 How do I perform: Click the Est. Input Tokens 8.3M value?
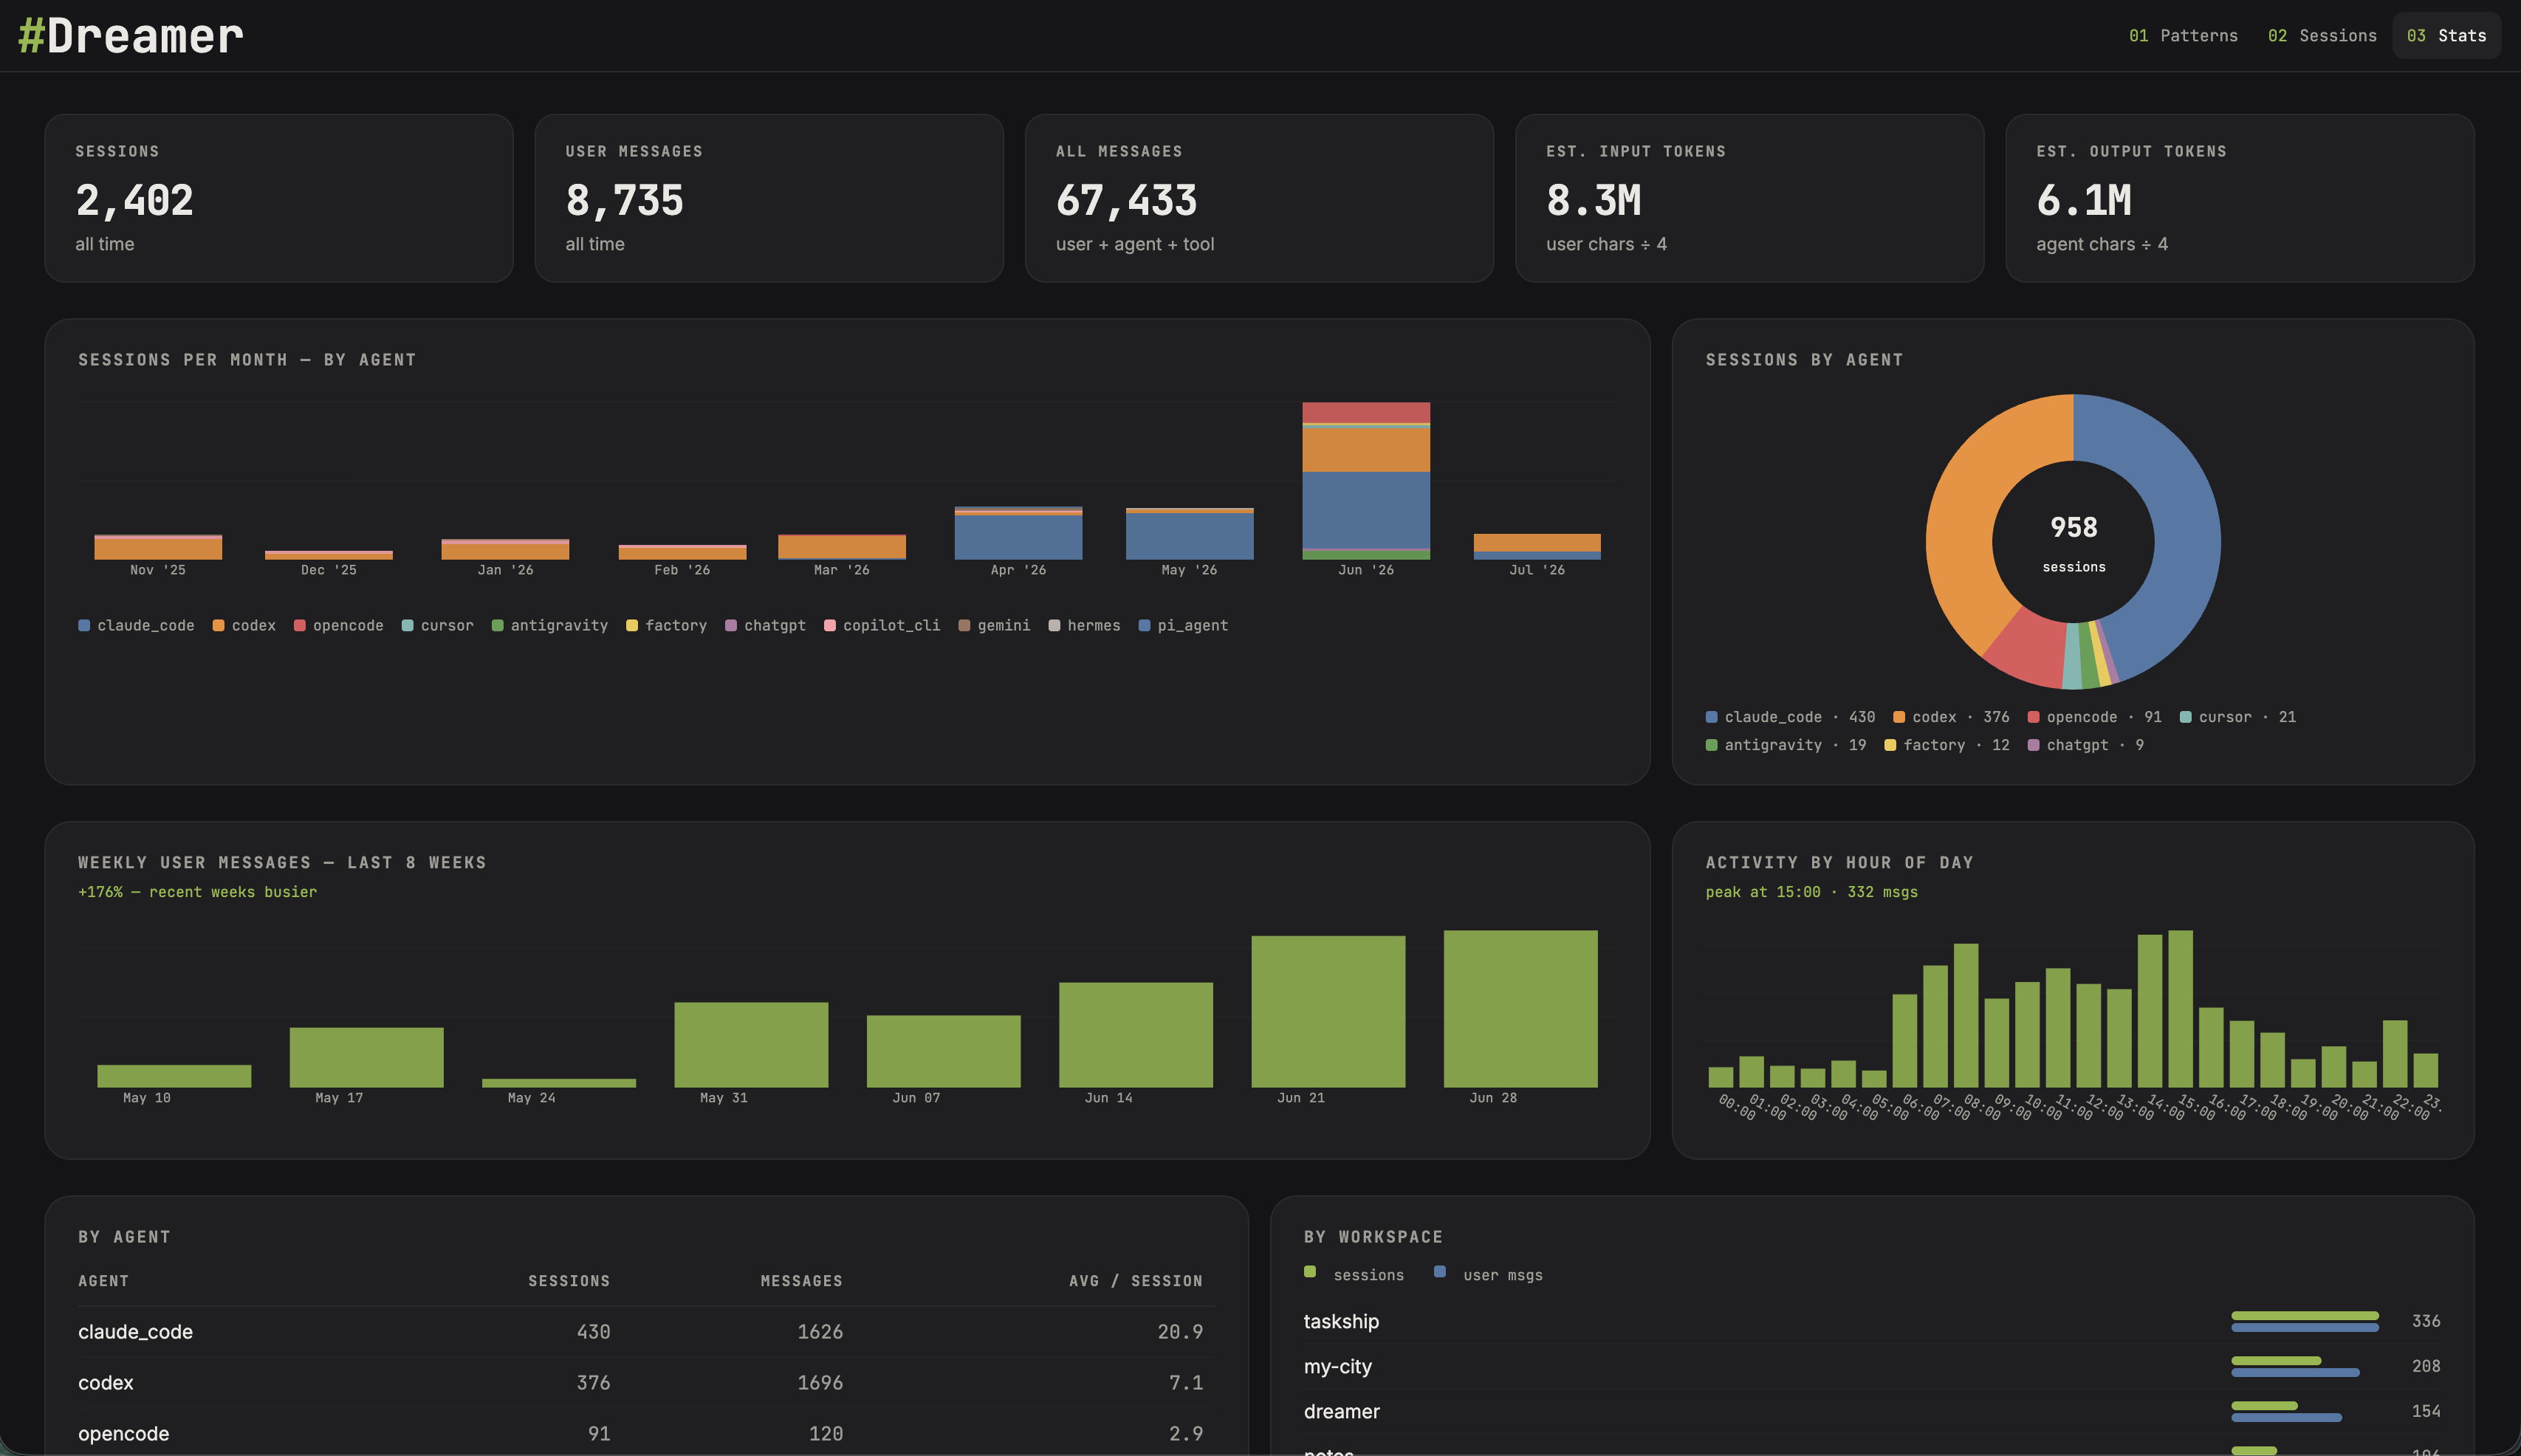(1594, 200)
